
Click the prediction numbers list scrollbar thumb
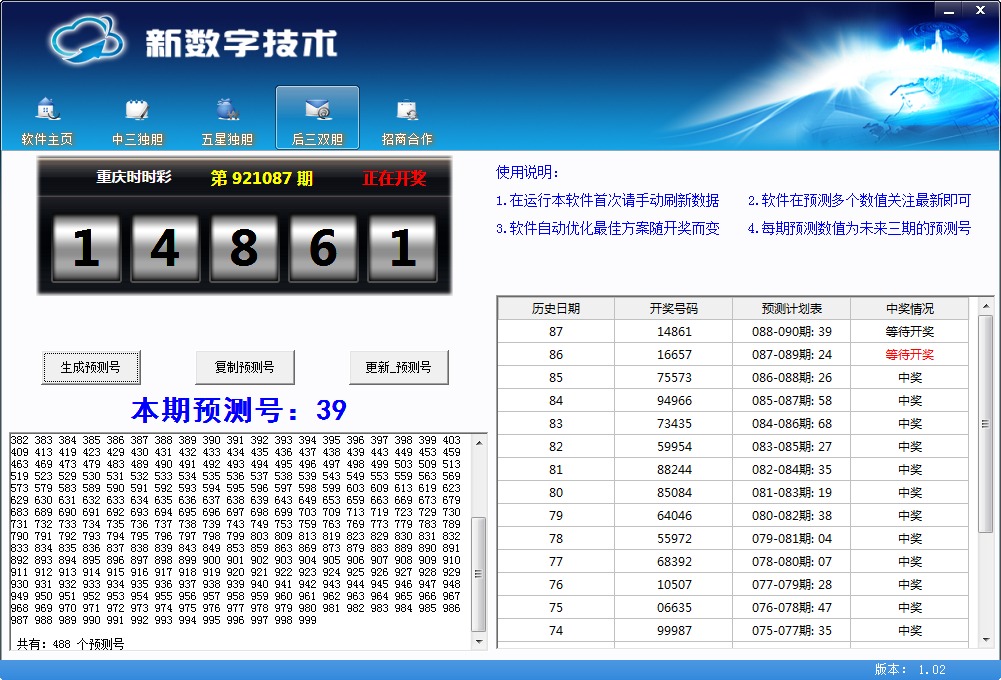(x=478, y=574)
